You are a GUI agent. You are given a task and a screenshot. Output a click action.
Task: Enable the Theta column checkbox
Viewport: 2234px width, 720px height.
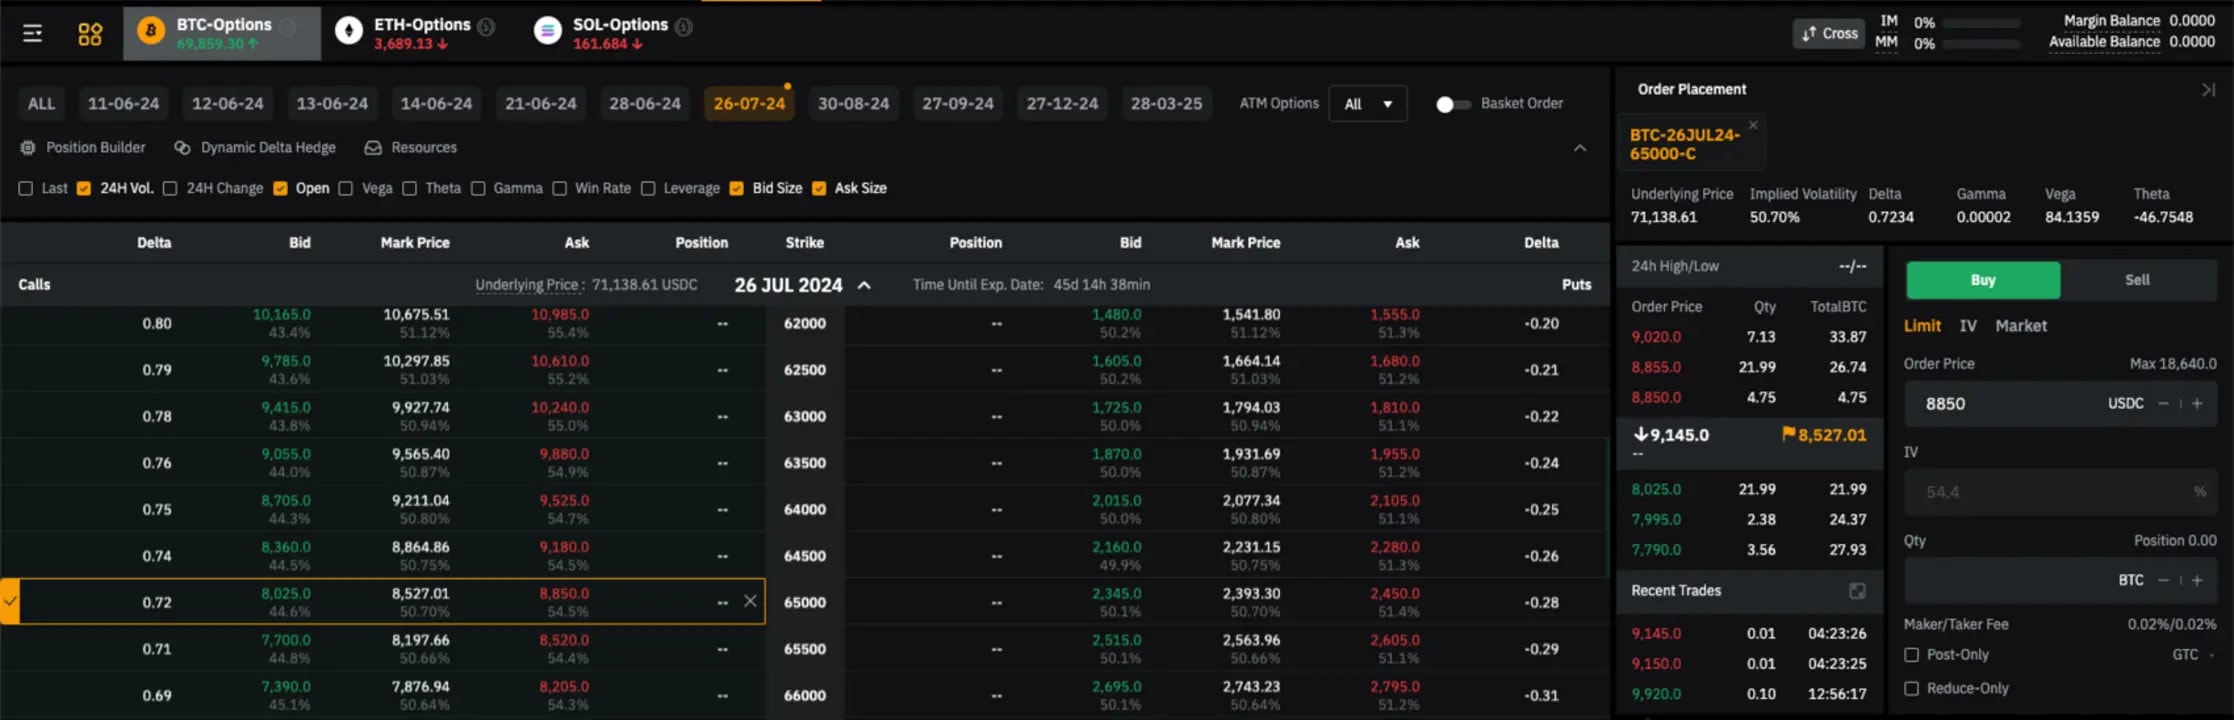click(409, 188)
